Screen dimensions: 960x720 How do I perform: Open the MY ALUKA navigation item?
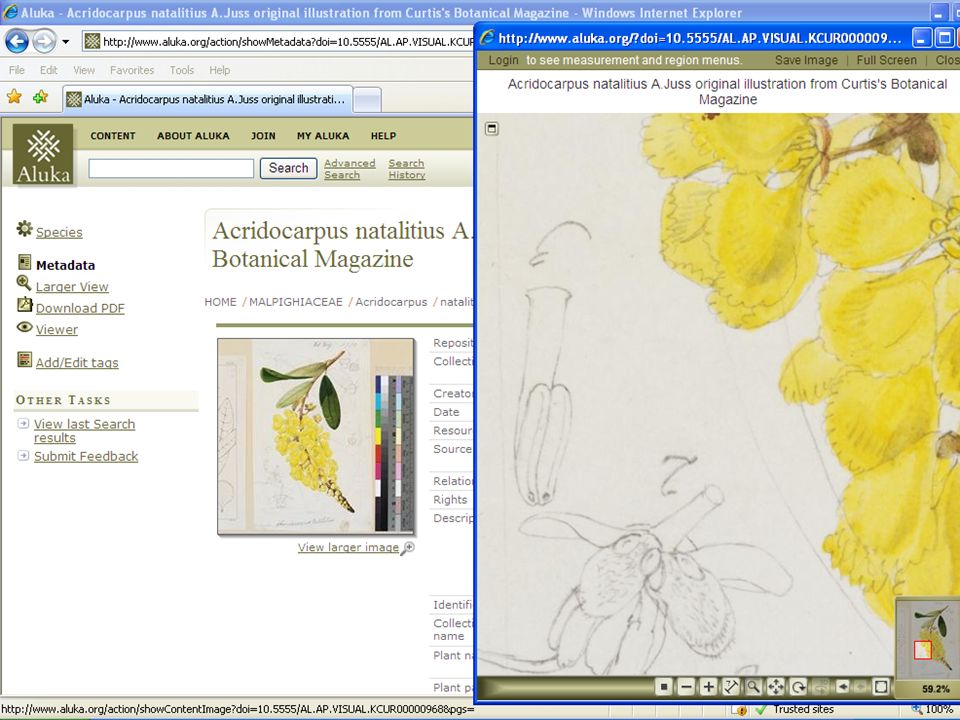click(x=323, y=136)
